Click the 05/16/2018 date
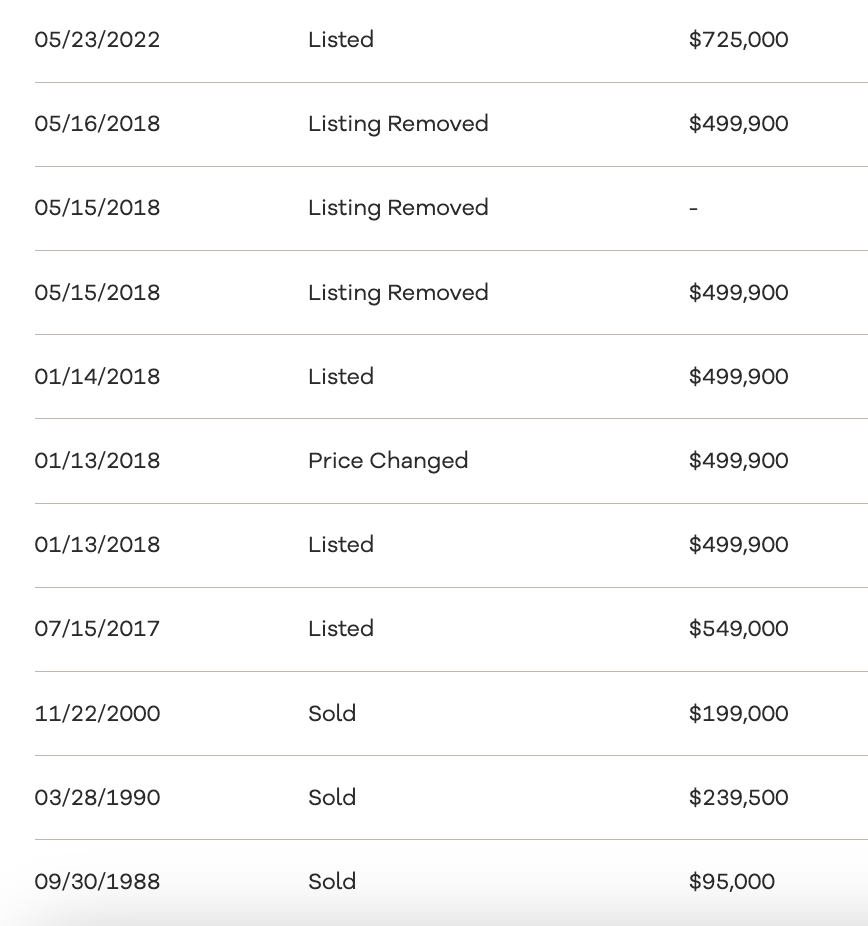This screenshot has height=926, width=868. pyautogui.click(x=97, y=124)
